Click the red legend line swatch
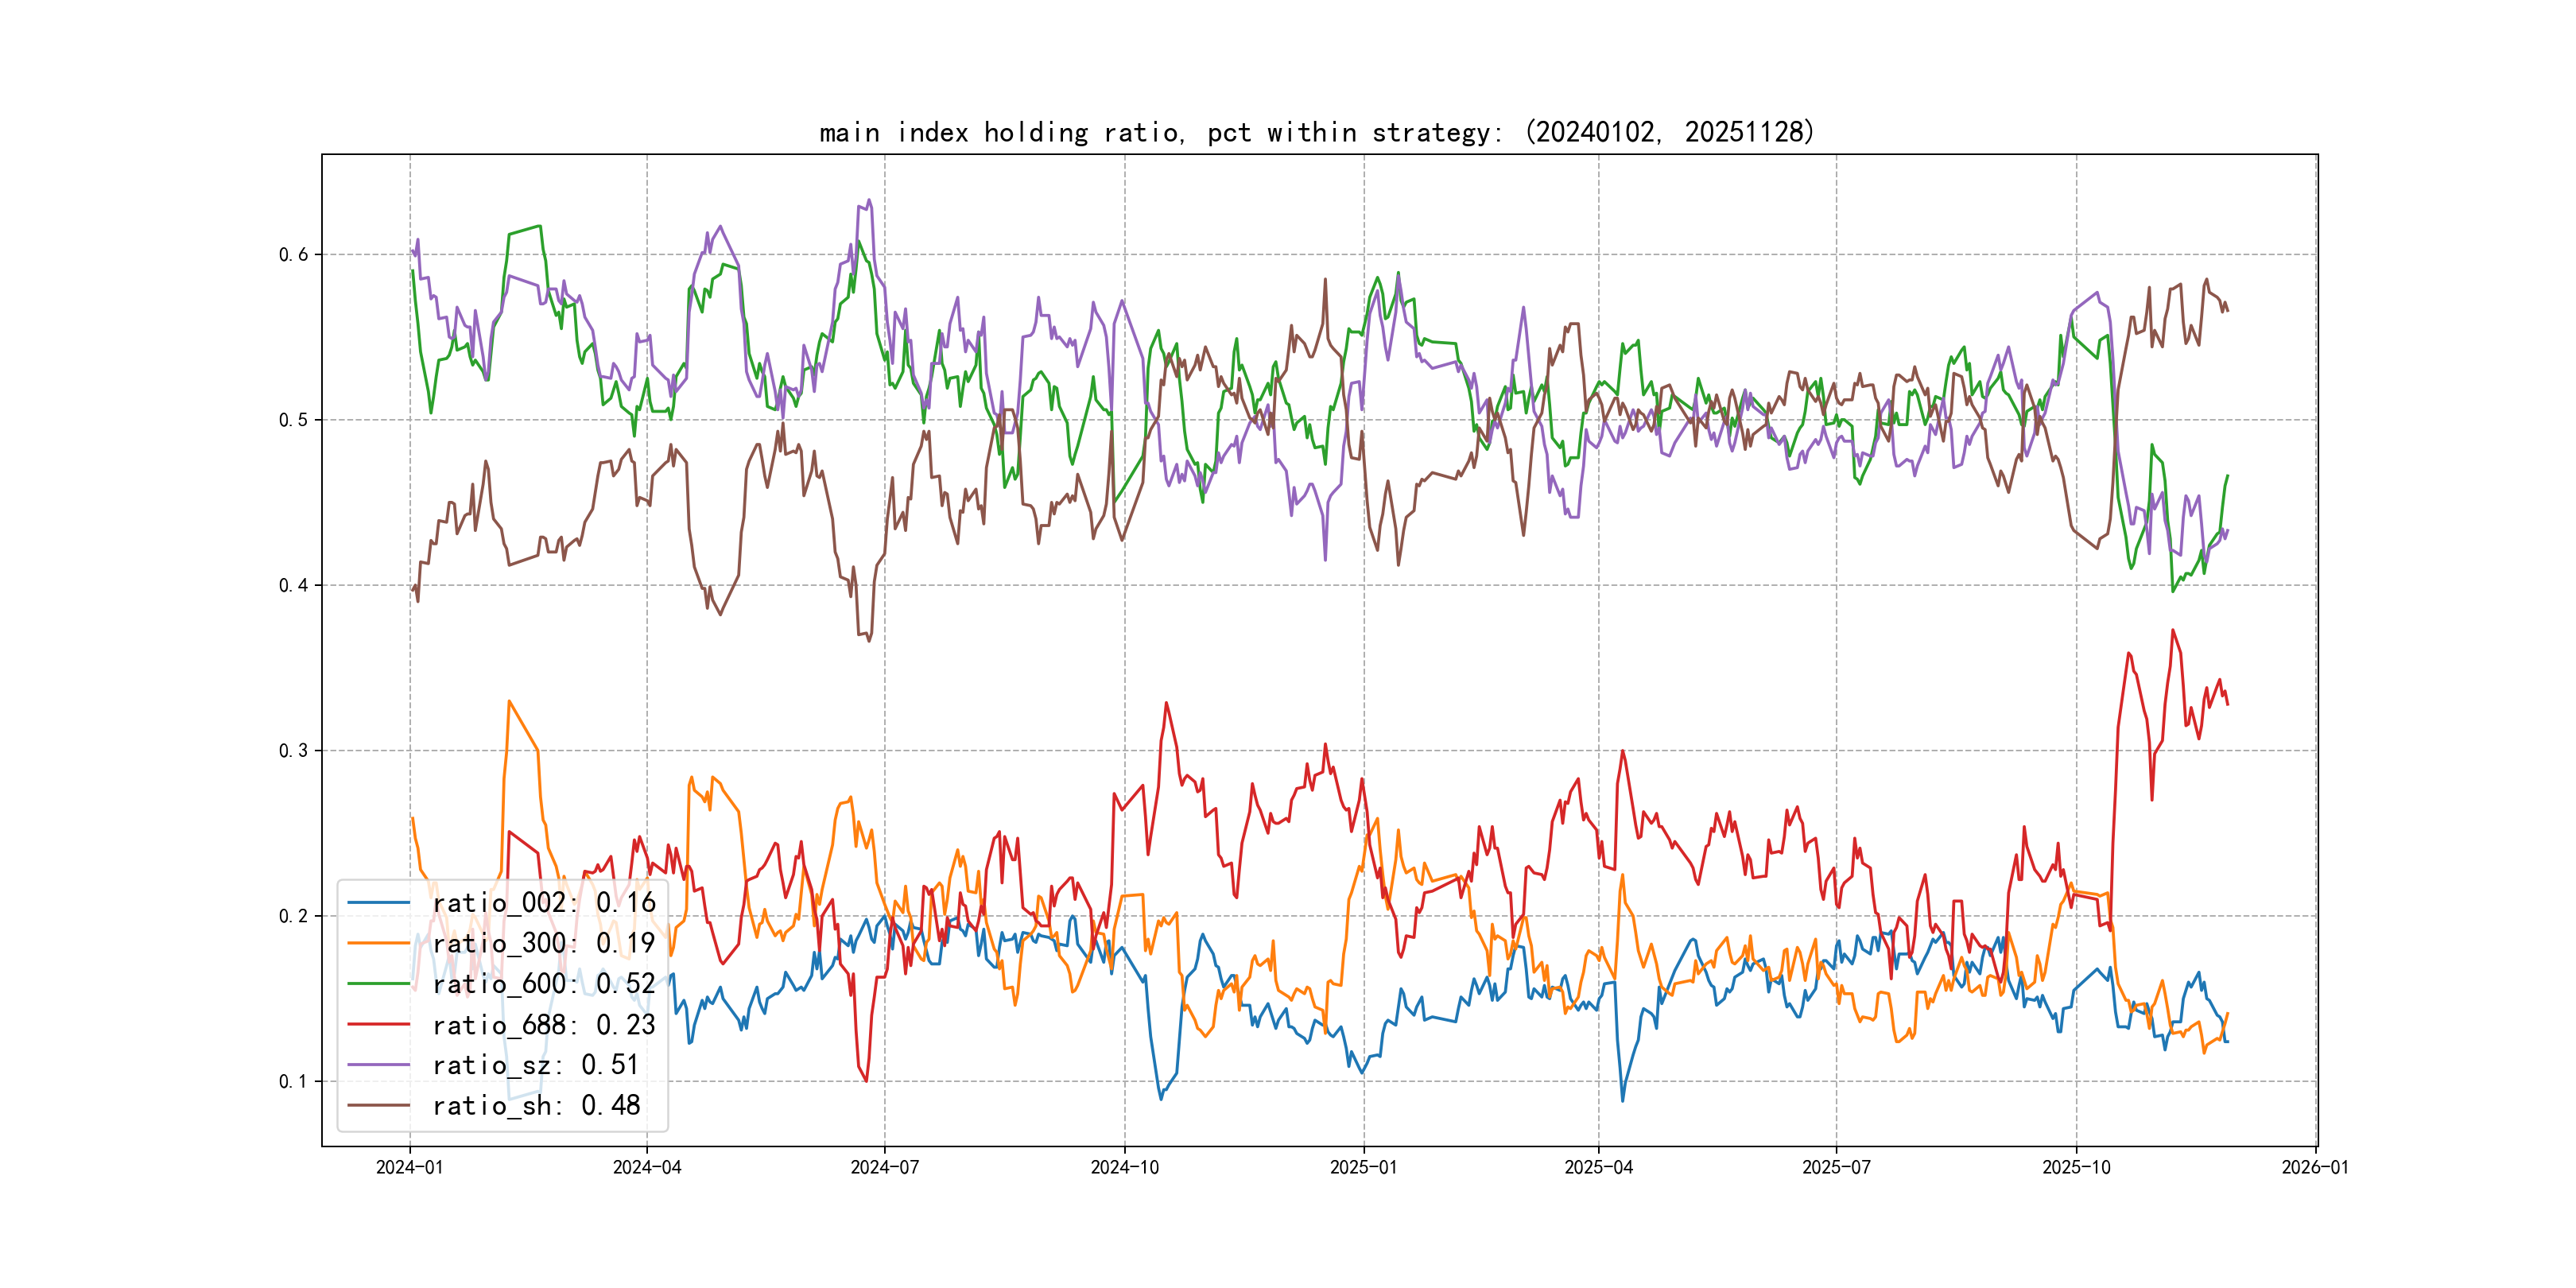2576x1288 pixels. tap(378, 1025)
